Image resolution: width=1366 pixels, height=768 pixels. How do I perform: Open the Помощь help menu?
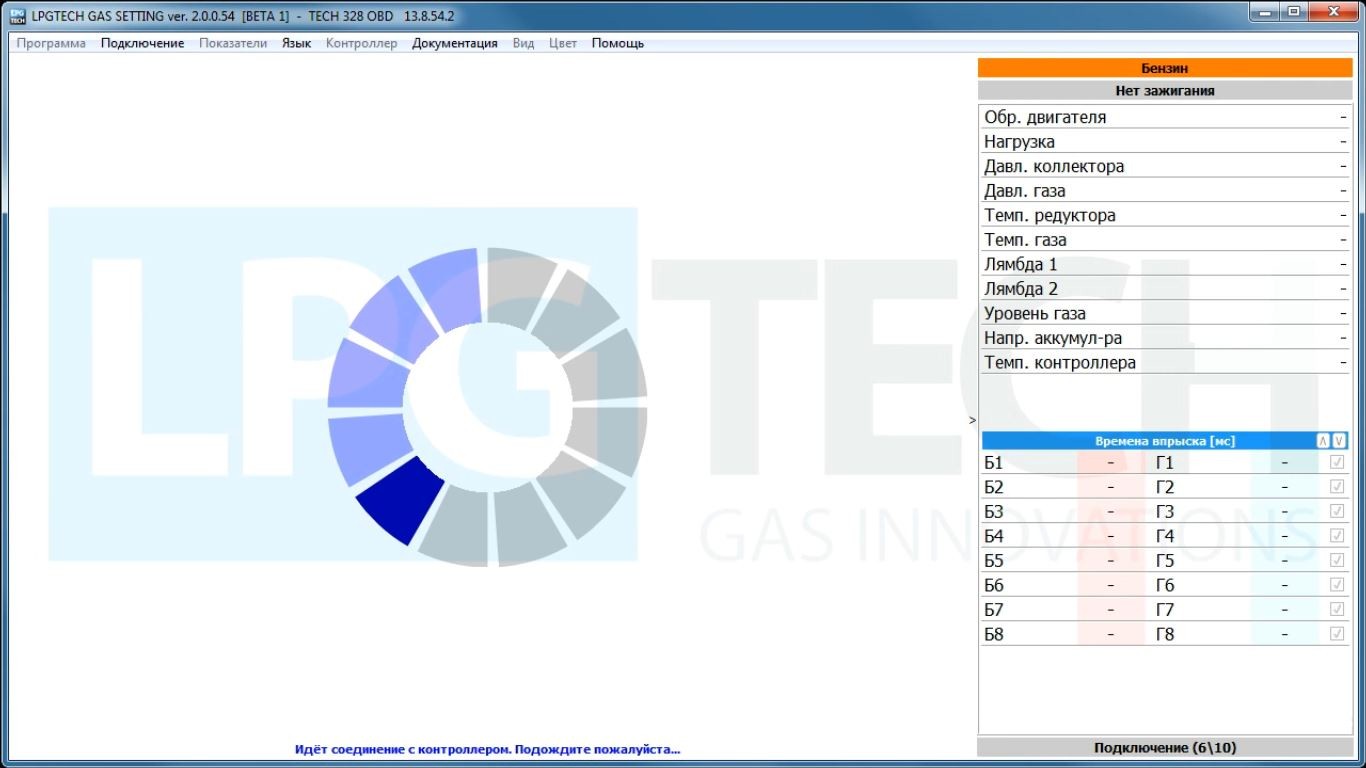(x=617, y=43)
